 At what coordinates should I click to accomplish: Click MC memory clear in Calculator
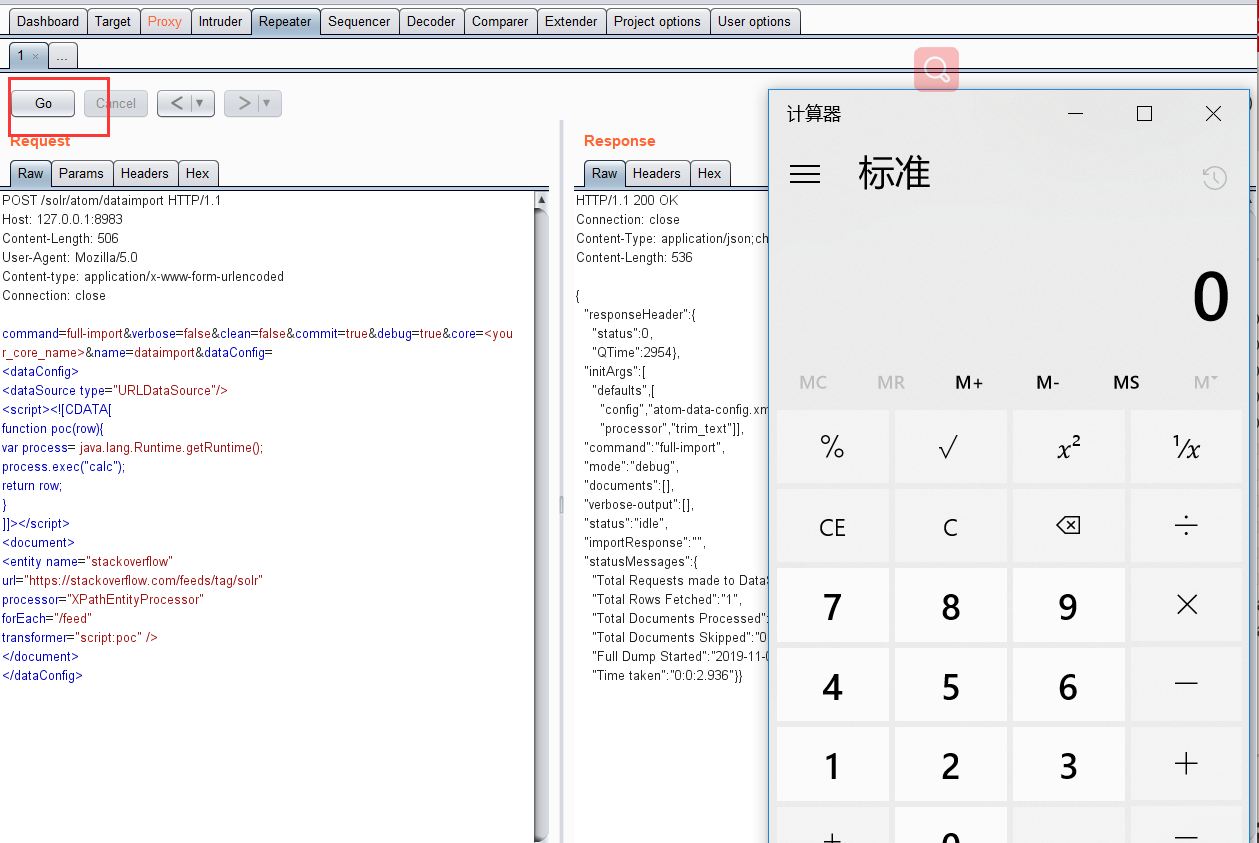pyautogui.click(x=813, y=382)
